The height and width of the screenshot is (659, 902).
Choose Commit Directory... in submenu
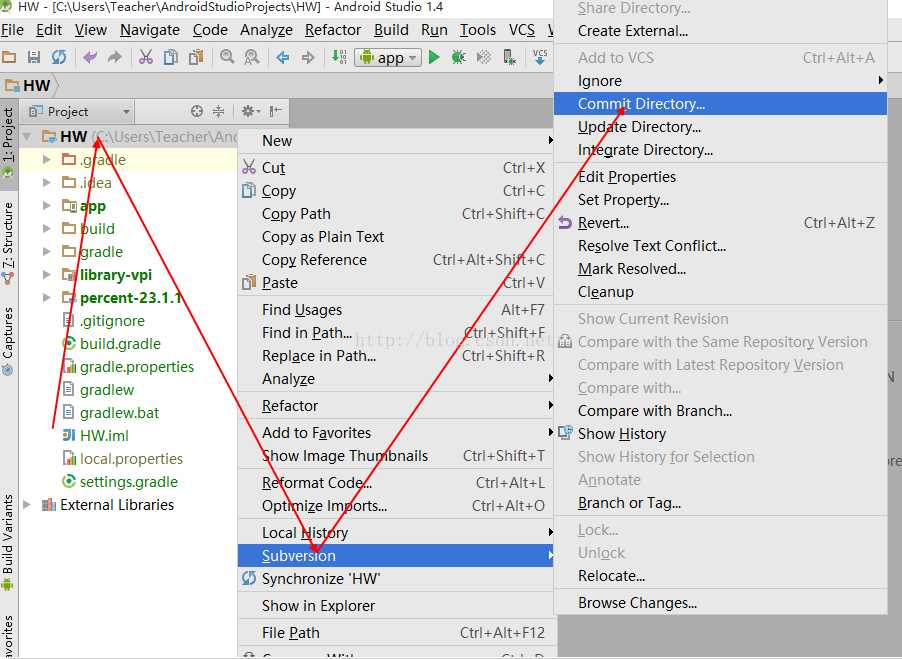pos(720,104)
